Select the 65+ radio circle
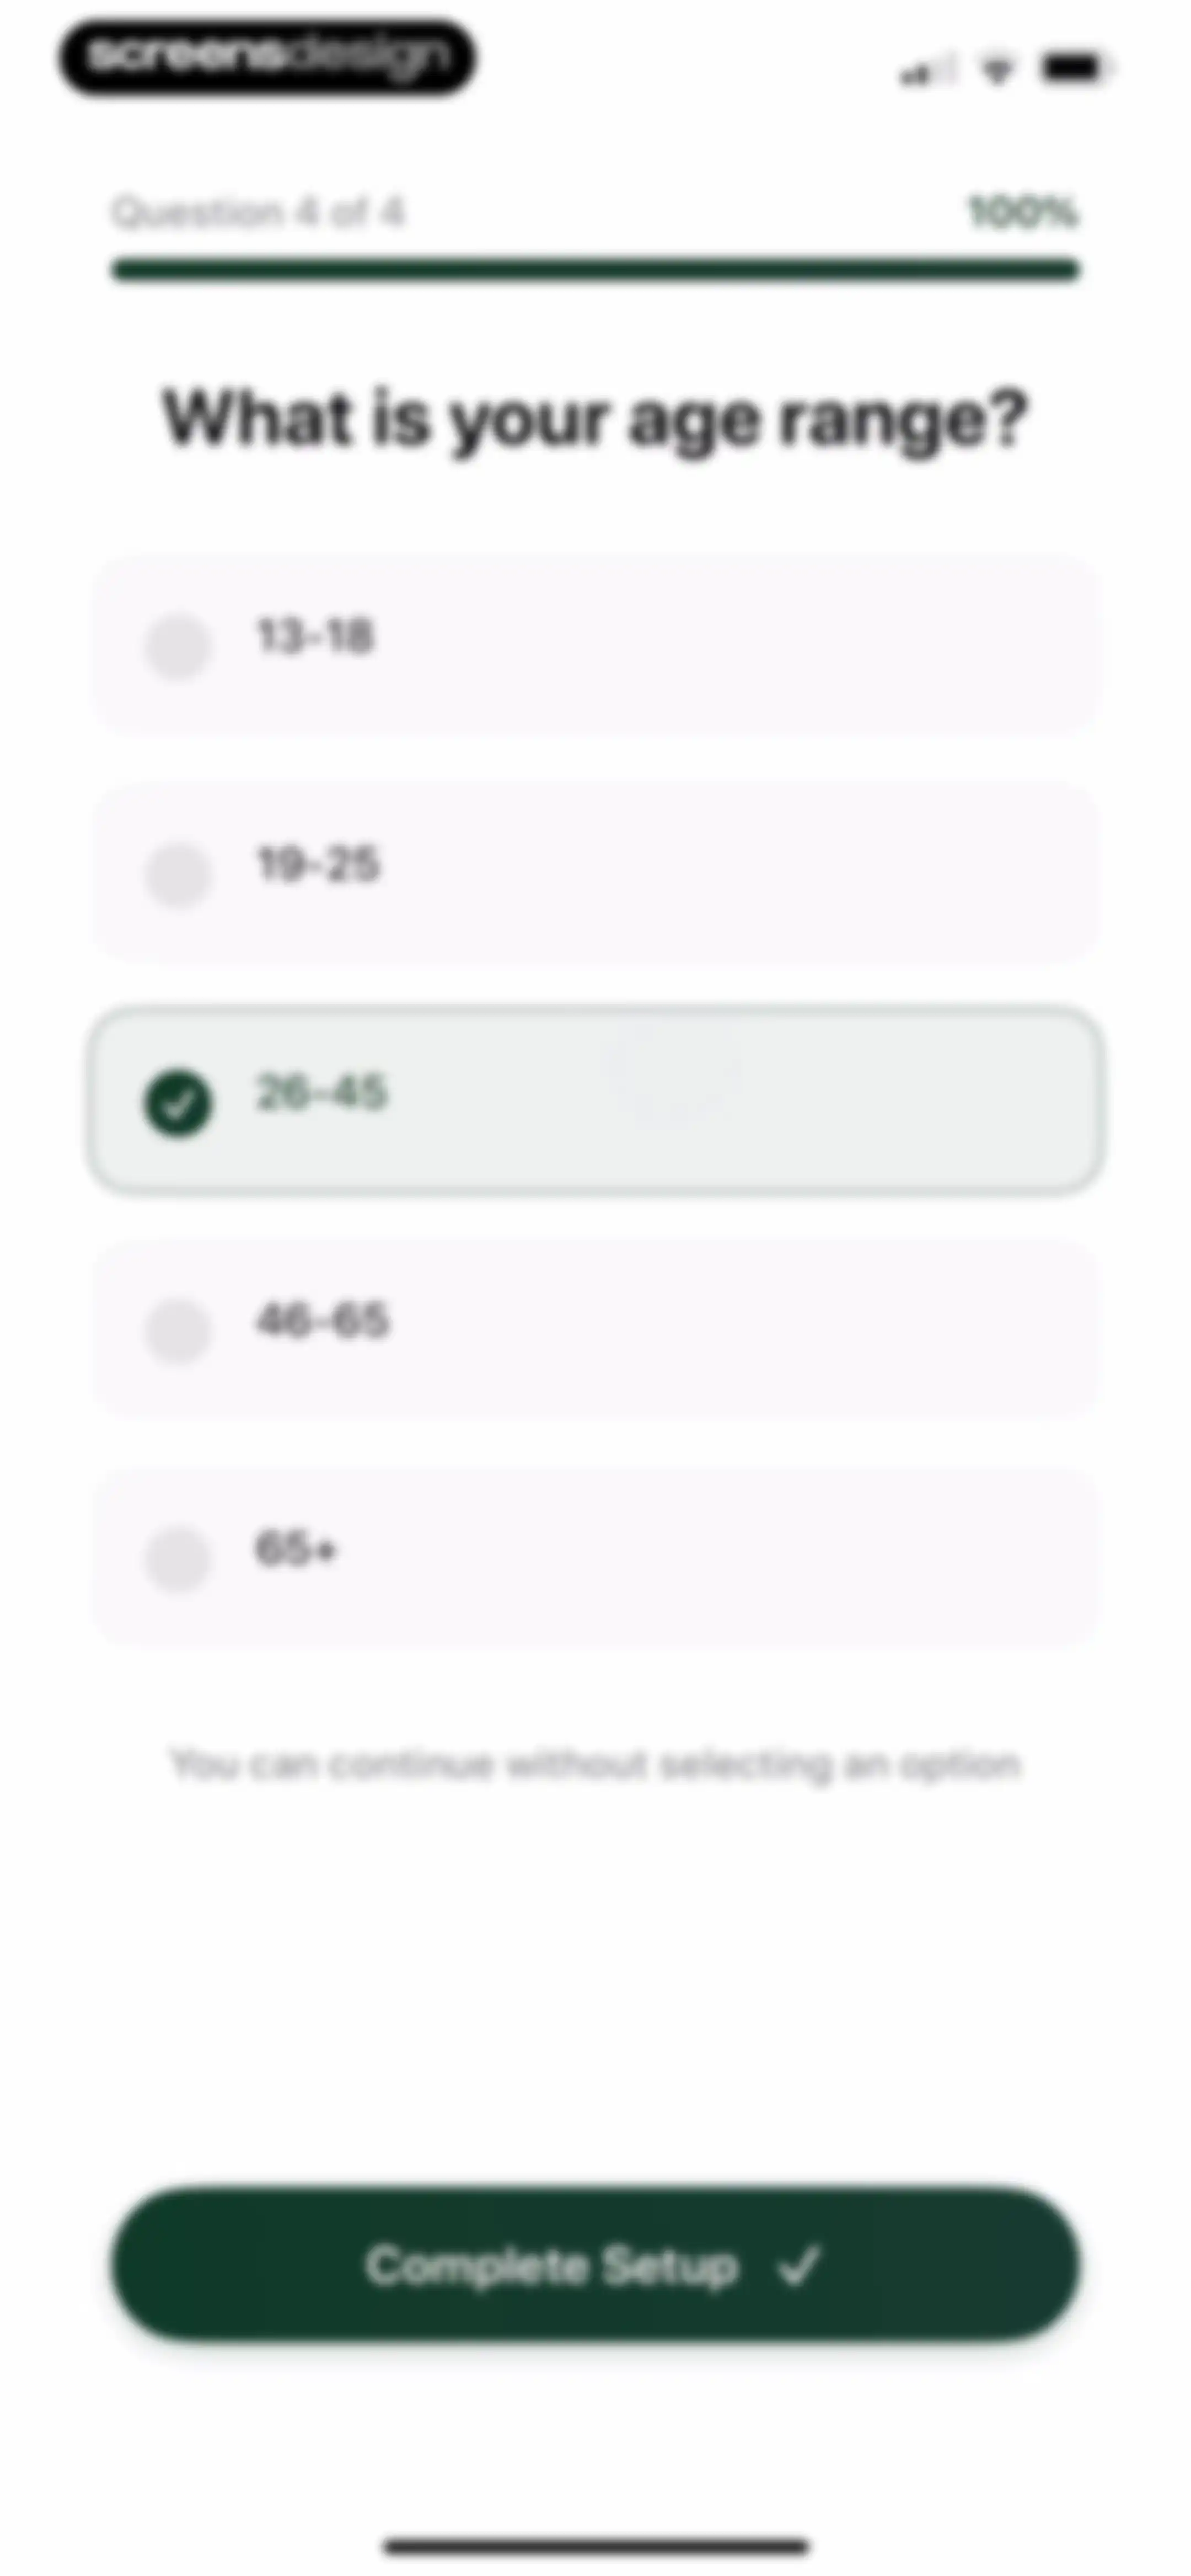The width and height of the screenshot is (1191, 2576). tap(178, 1558)
